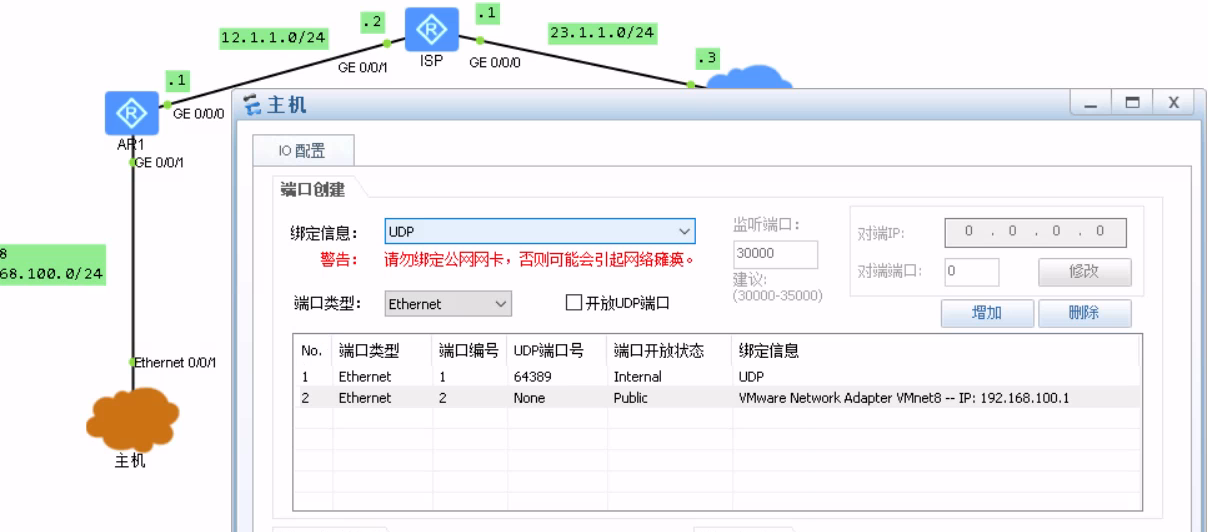The image size is (1208, 532).
Task: Click the UDP端口号 column header
Action: [x=548, y=352]
